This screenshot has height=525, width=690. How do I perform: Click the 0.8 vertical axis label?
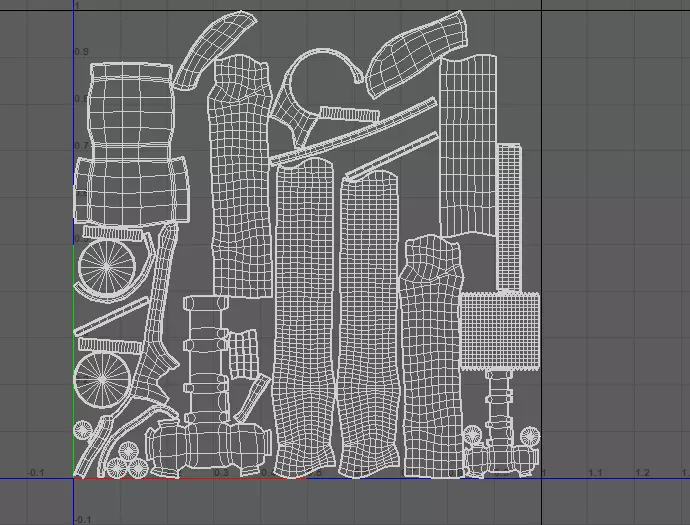[x=81, y=99]
